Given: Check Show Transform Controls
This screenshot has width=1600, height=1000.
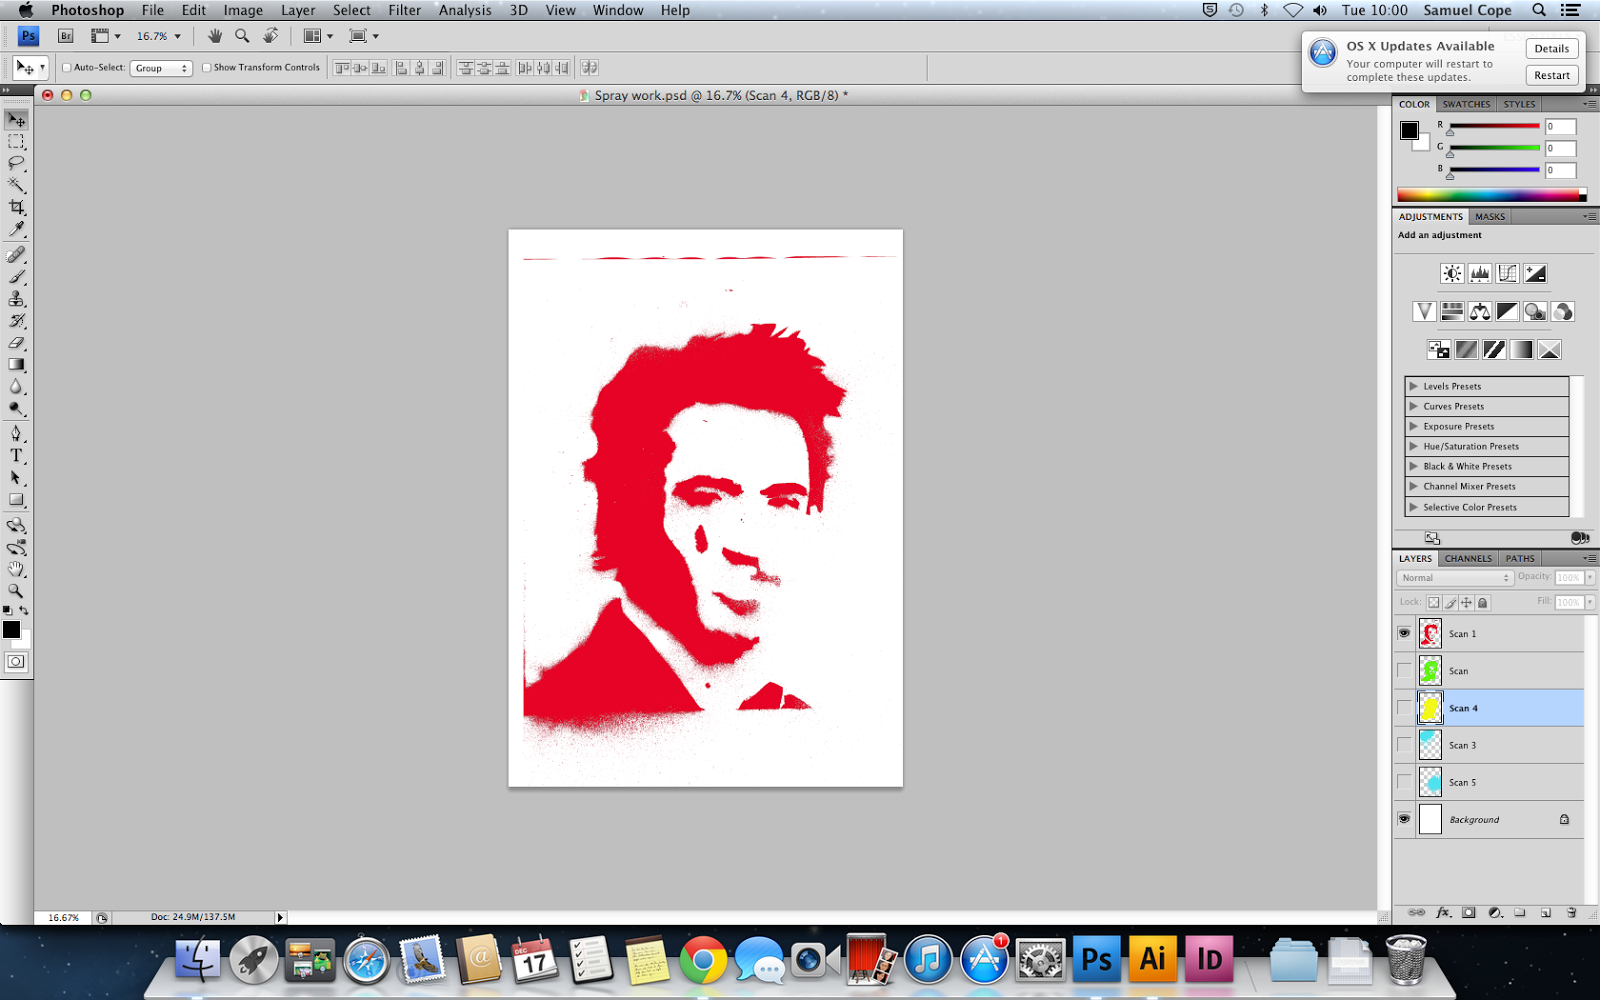Looking at the screenshot, I should pos(206,68).
